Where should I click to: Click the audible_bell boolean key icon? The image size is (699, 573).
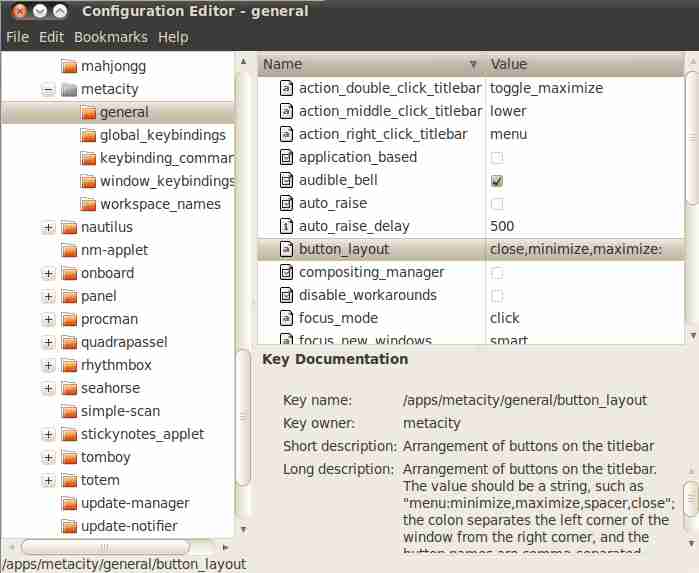[286, 180]
